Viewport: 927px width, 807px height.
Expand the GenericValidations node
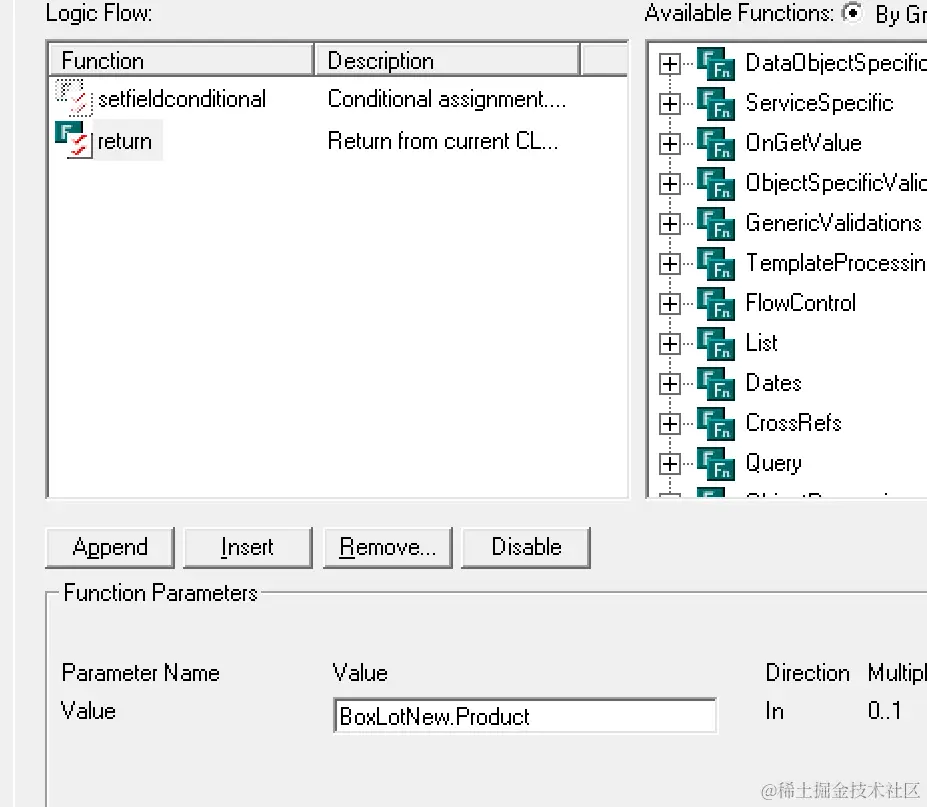coord(669,224)
